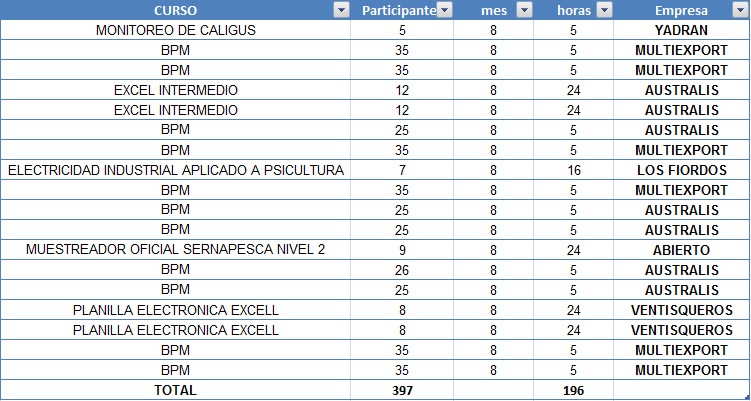751x401 pixels.
Task: Click the LOS FIORDOS company cell
Action: pyautogui.click(x=682, y=170)
